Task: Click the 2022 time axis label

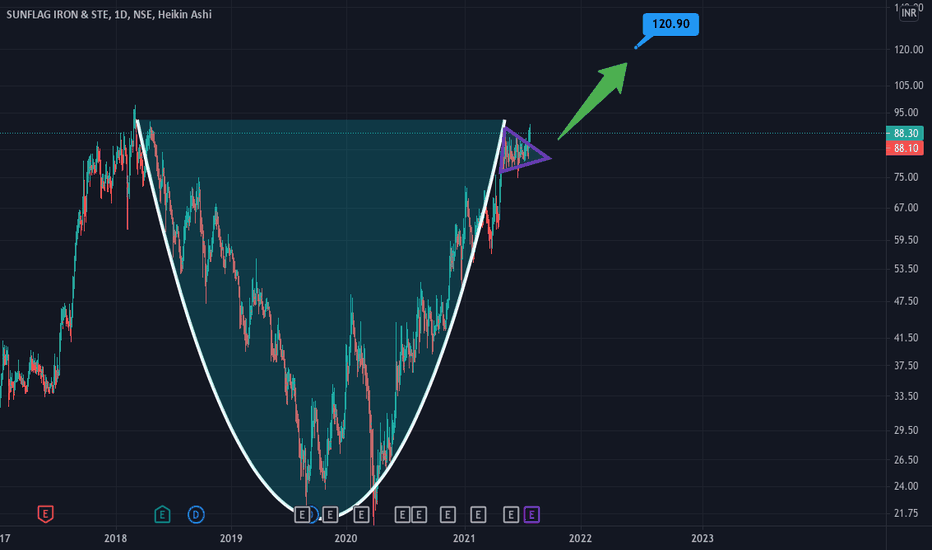Action: point(580,539)
